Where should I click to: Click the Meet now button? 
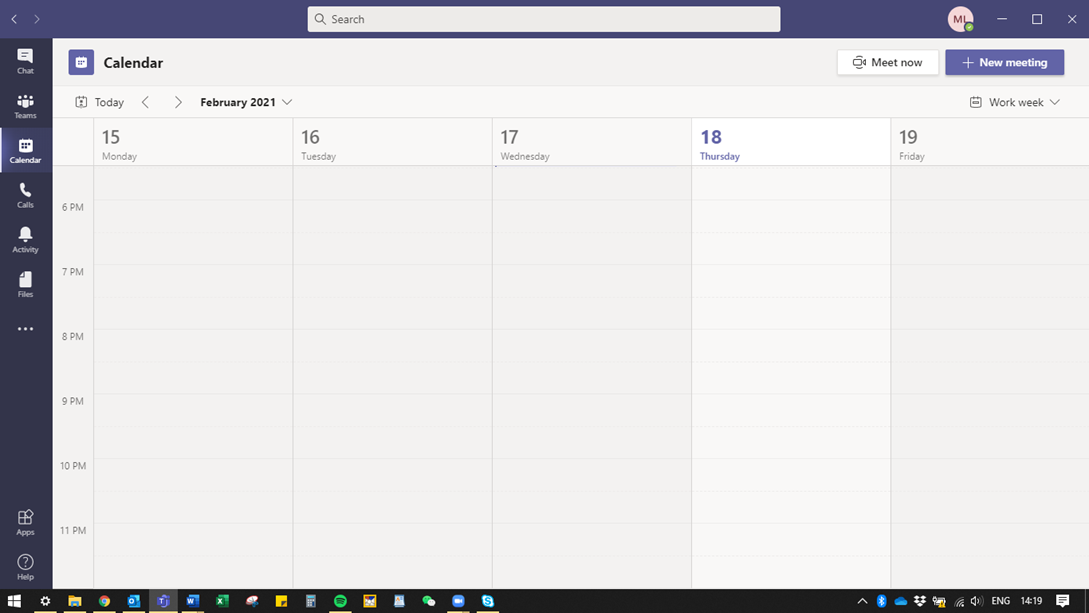click(887, 62)
